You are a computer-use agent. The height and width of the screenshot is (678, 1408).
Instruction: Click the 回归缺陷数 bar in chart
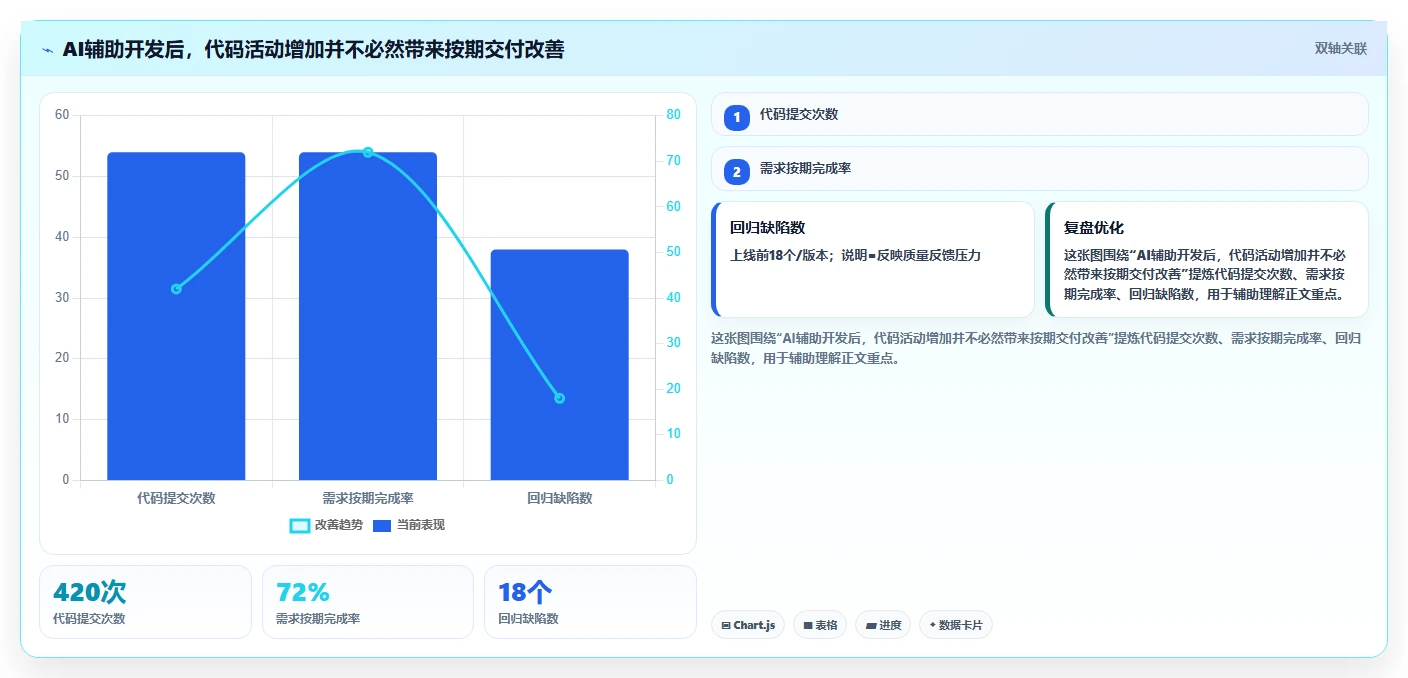coord(559,365)
